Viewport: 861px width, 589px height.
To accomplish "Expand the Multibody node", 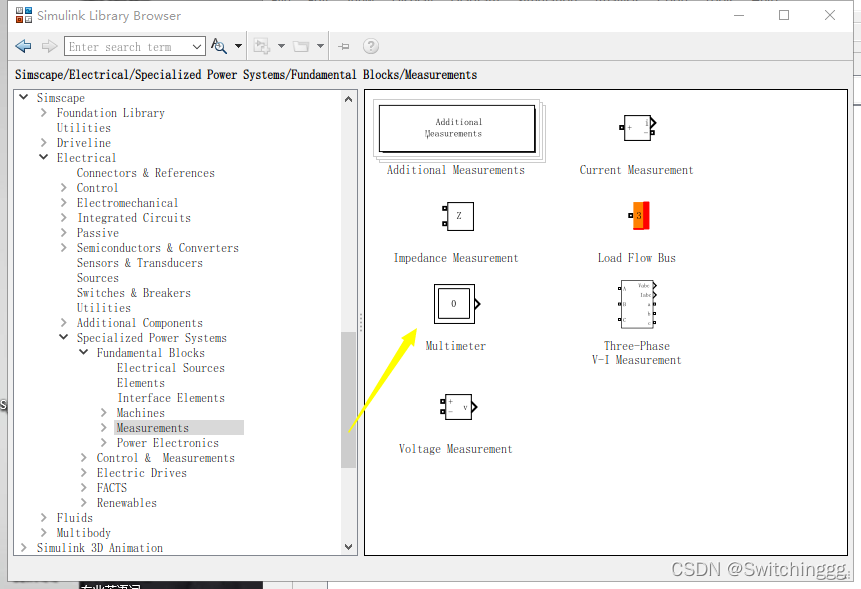I will (43, 532).
